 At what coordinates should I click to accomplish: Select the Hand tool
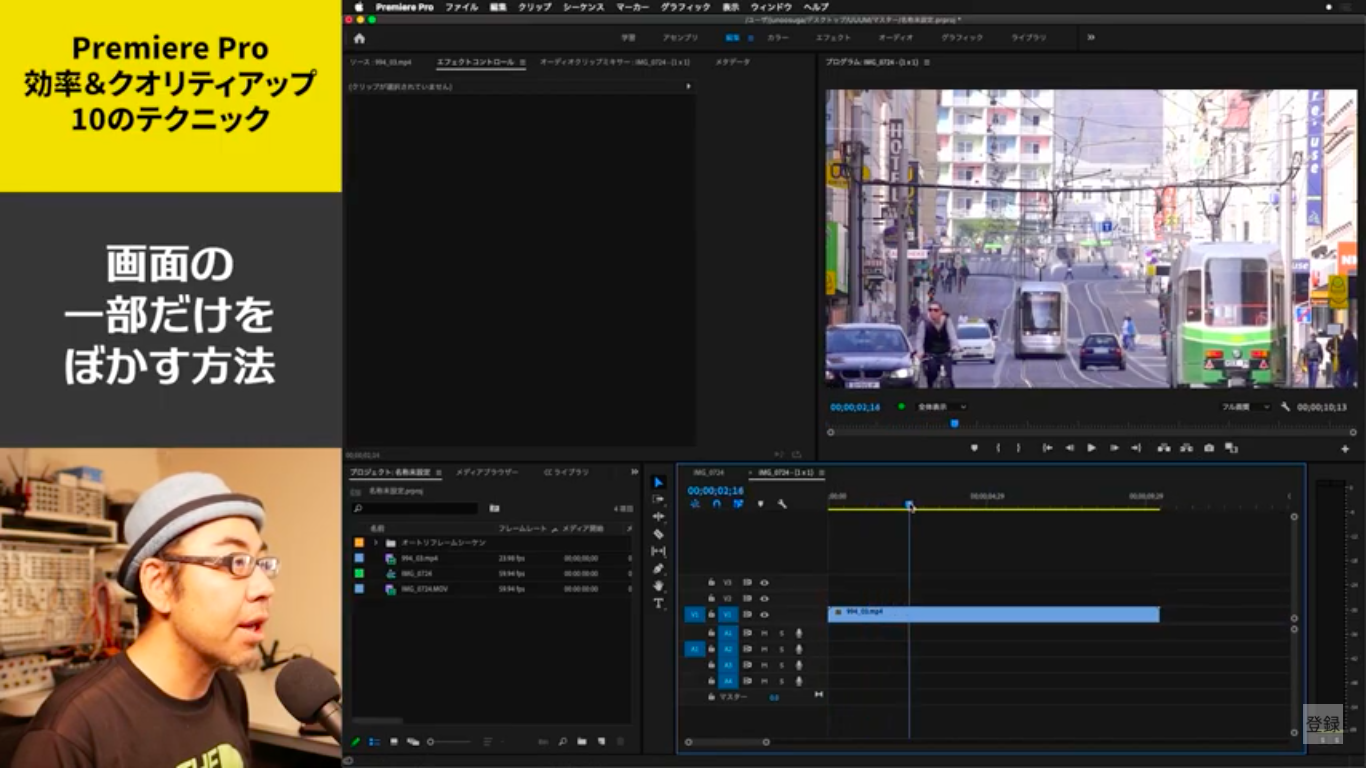(658, 586)
